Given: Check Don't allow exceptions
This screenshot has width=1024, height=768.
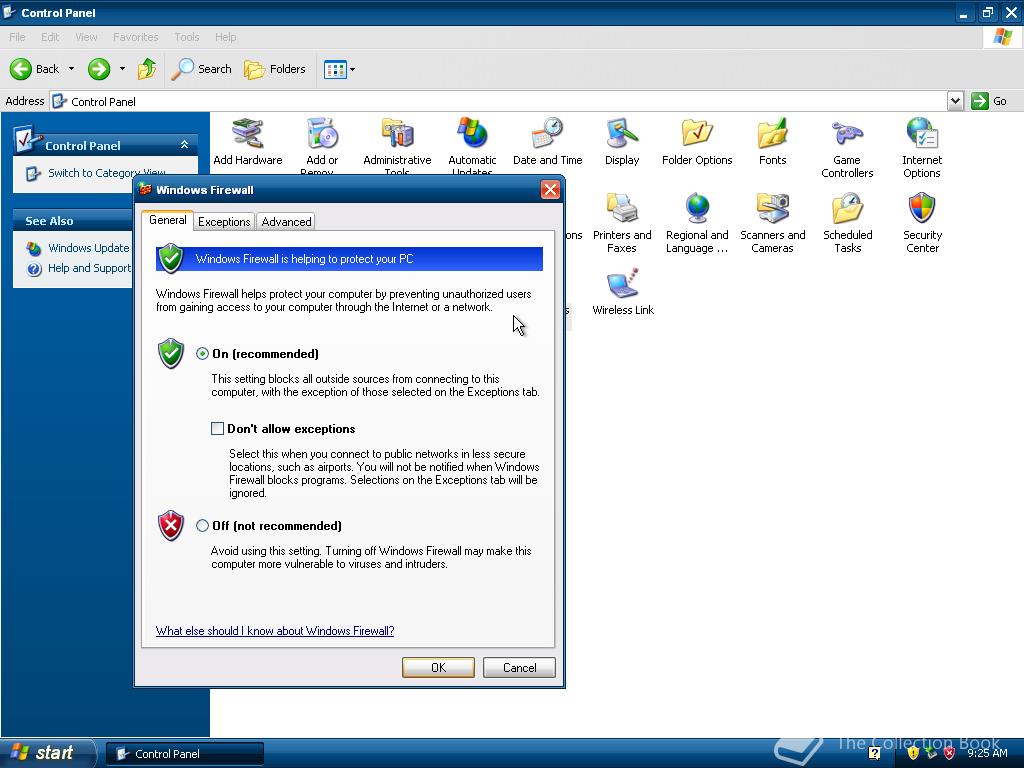Looking at the screenshot, I should click(217, 428).
